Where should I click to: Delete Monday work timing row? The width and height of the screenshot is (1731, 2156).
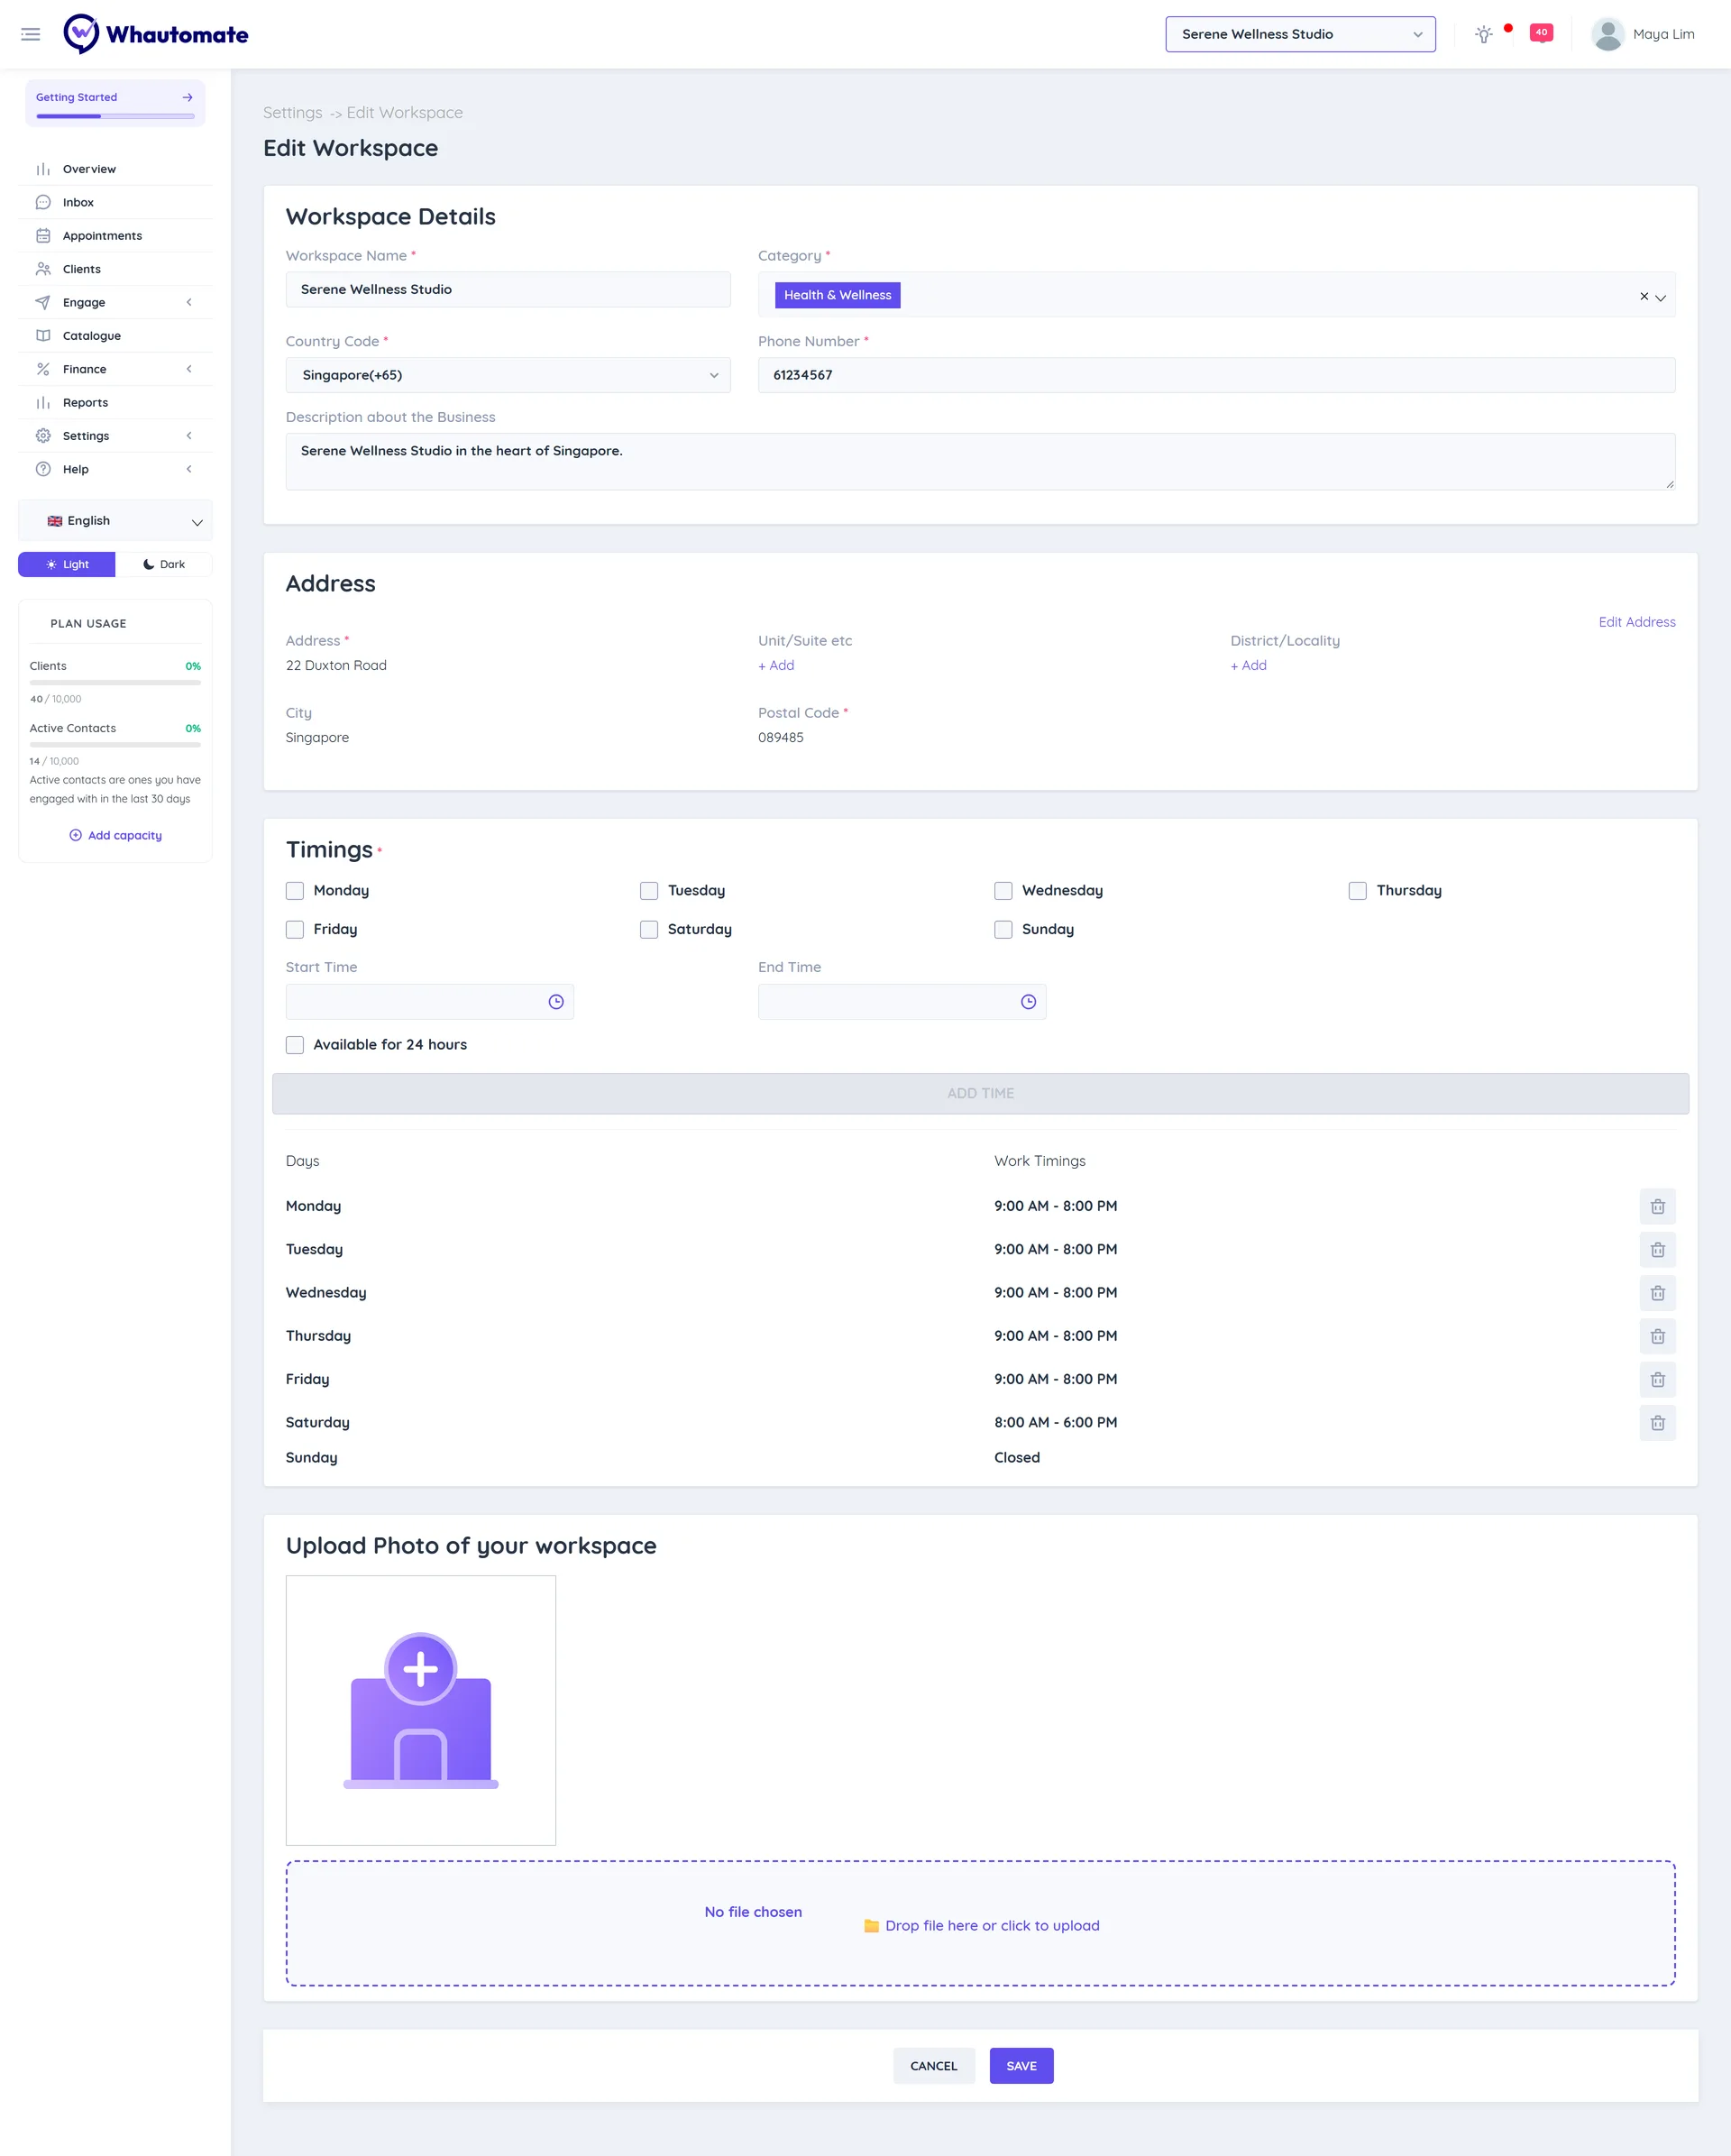pyautogui.click(x=1657, y=1206)
